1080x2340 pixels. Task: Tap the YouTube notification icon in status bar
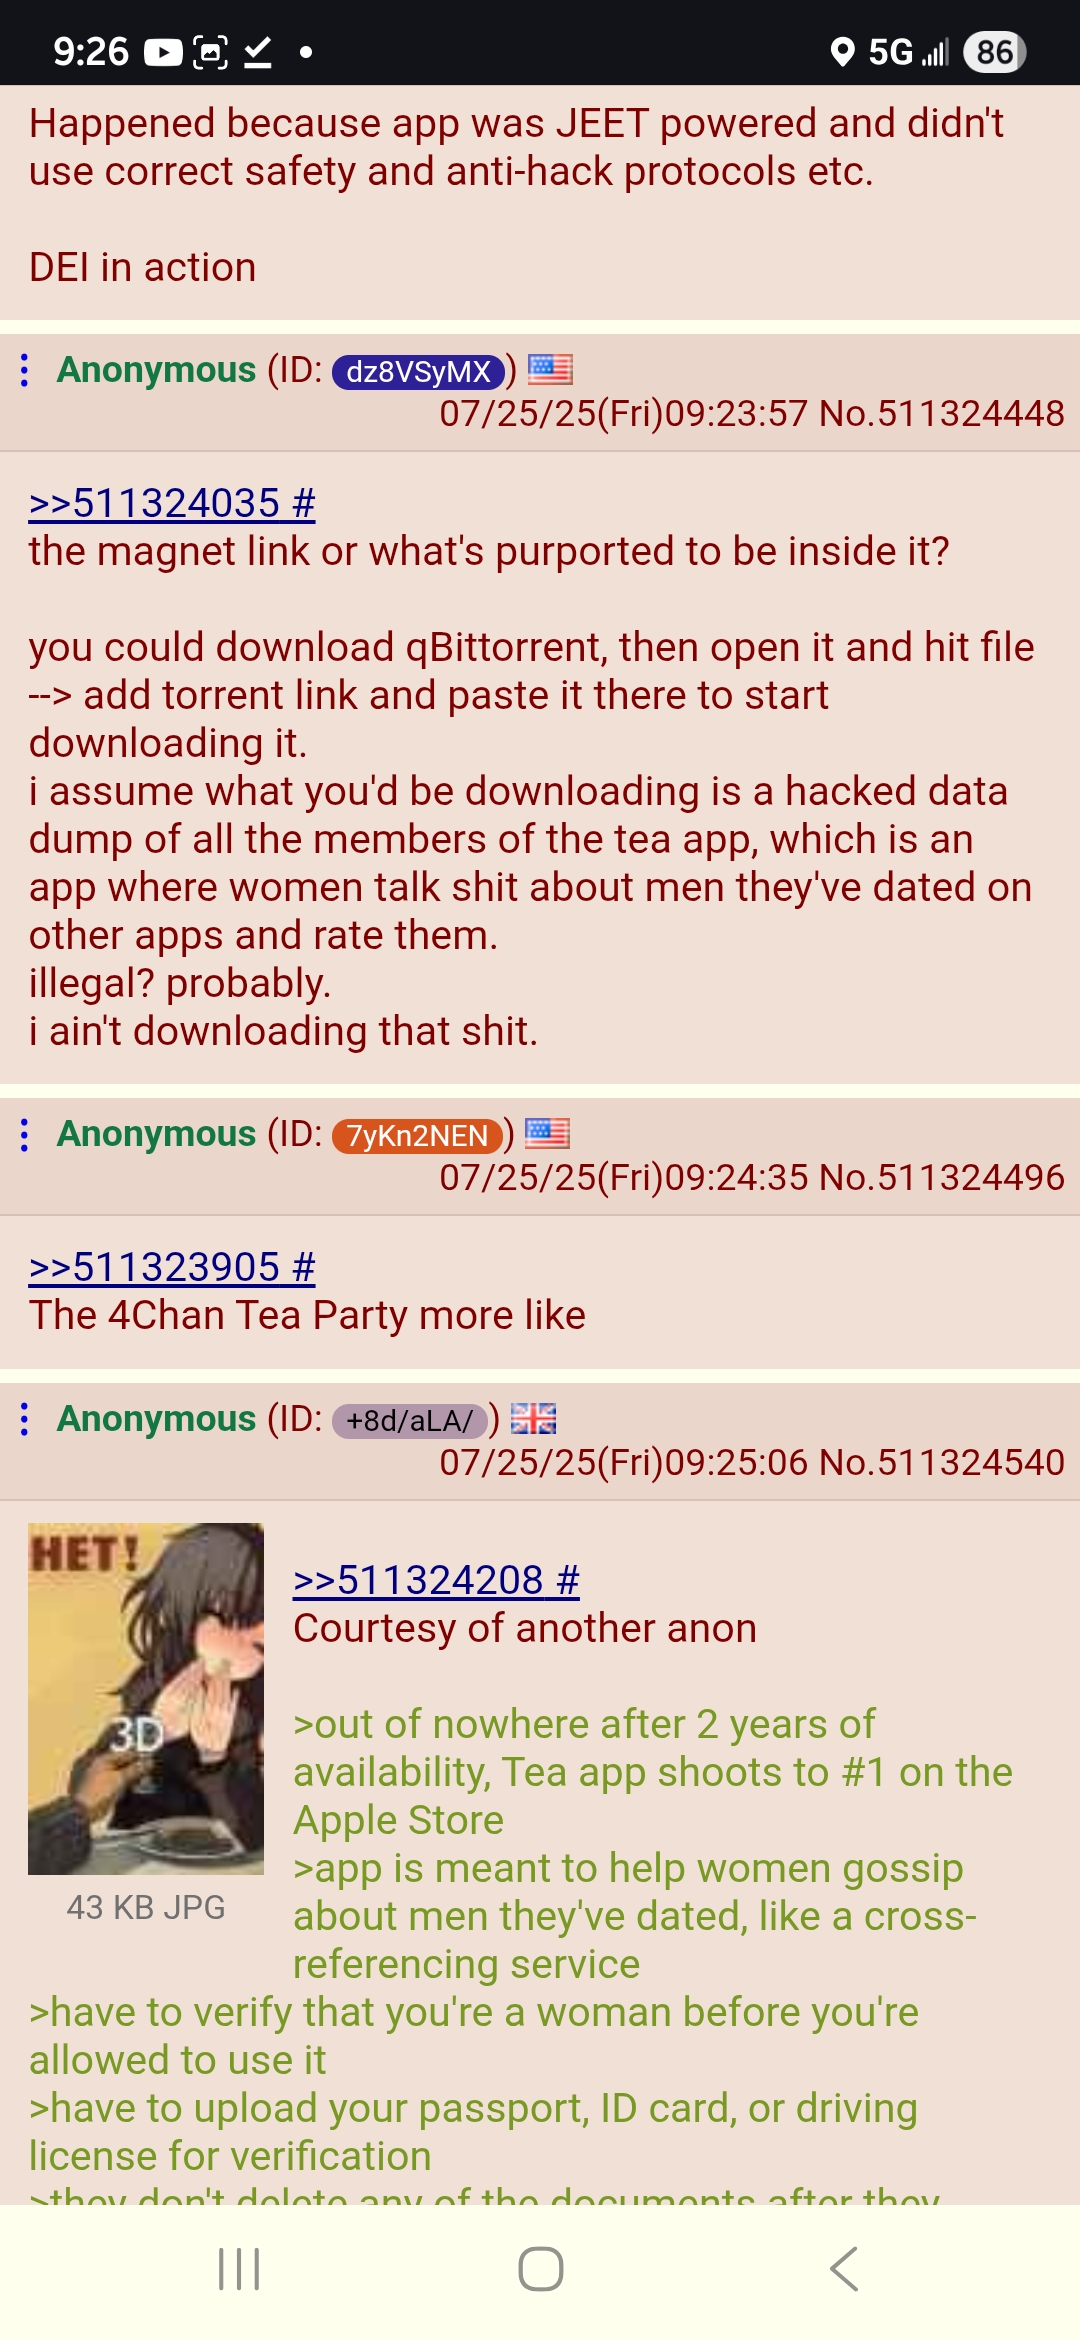coord(163,52)
